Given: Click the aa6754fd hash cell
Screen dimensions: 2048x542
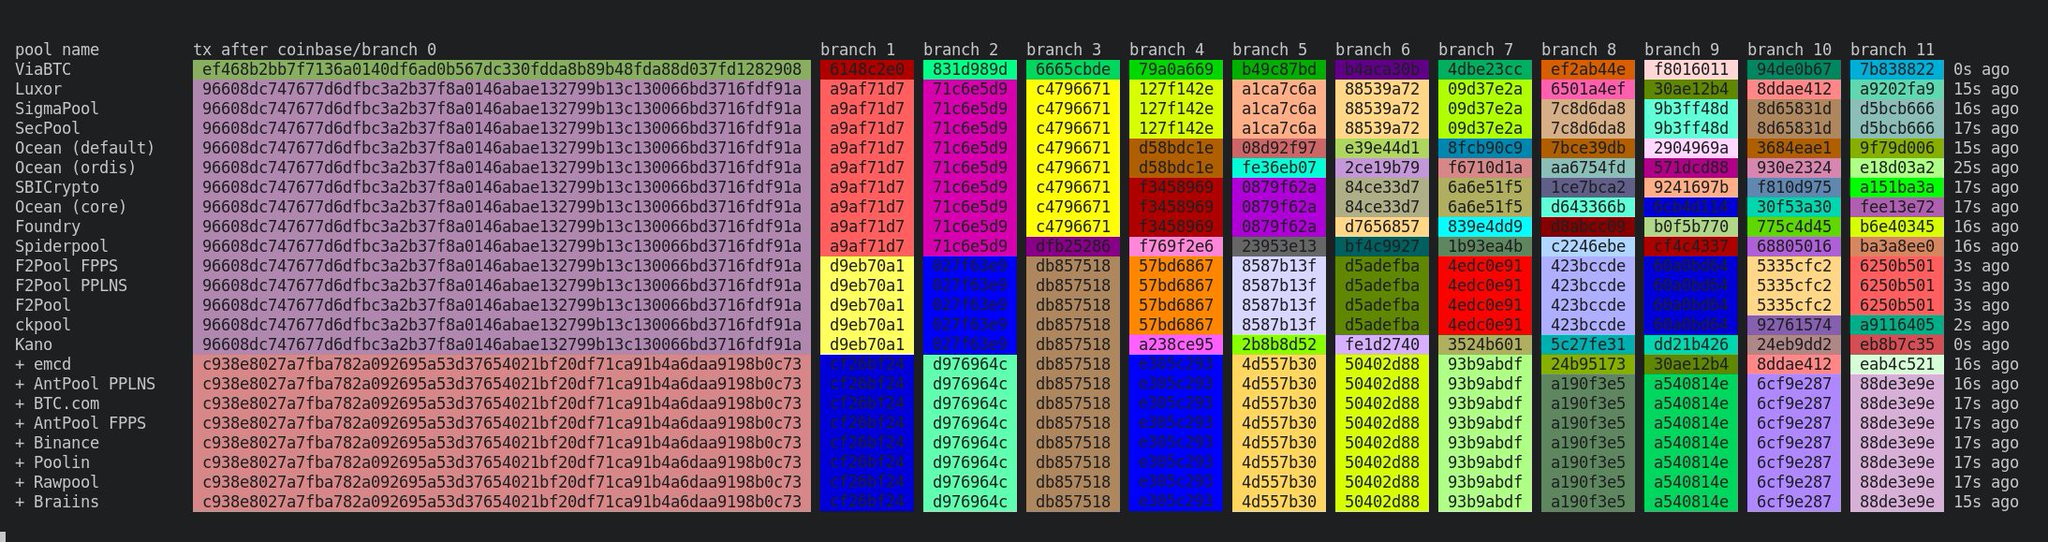Looking at the screenshot, I should pyautogui.click(x=1588, y=168).
